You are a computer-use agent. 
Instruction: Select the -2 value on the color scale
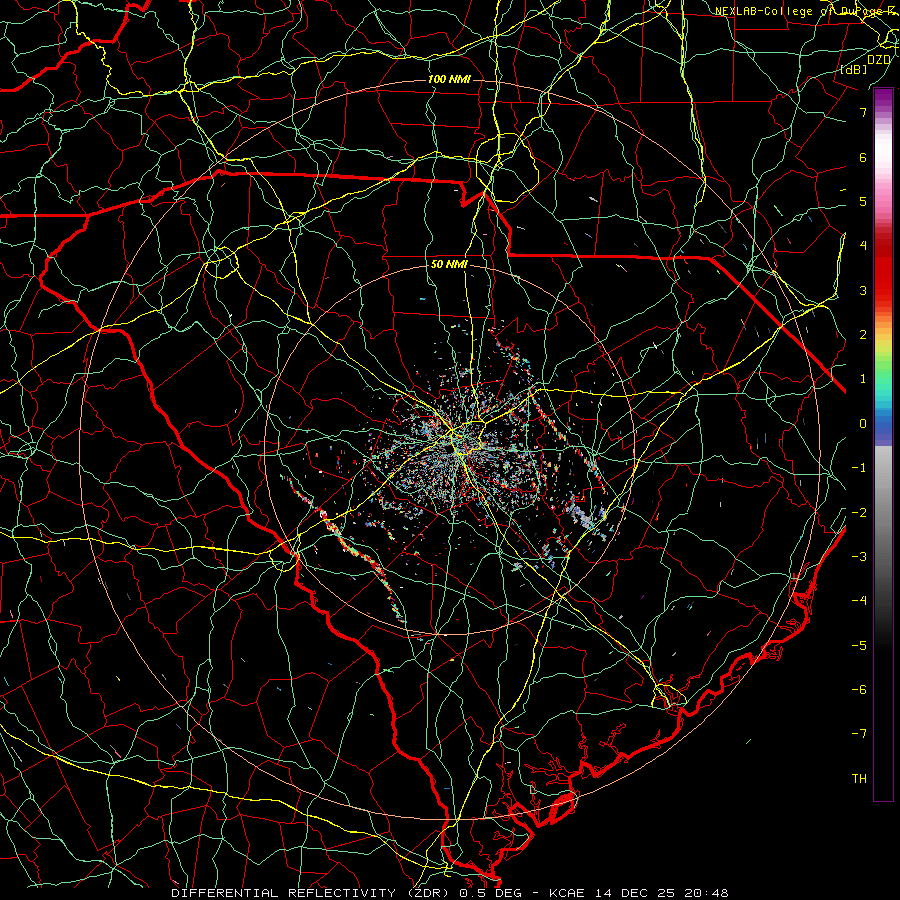[x=859, y=513]
